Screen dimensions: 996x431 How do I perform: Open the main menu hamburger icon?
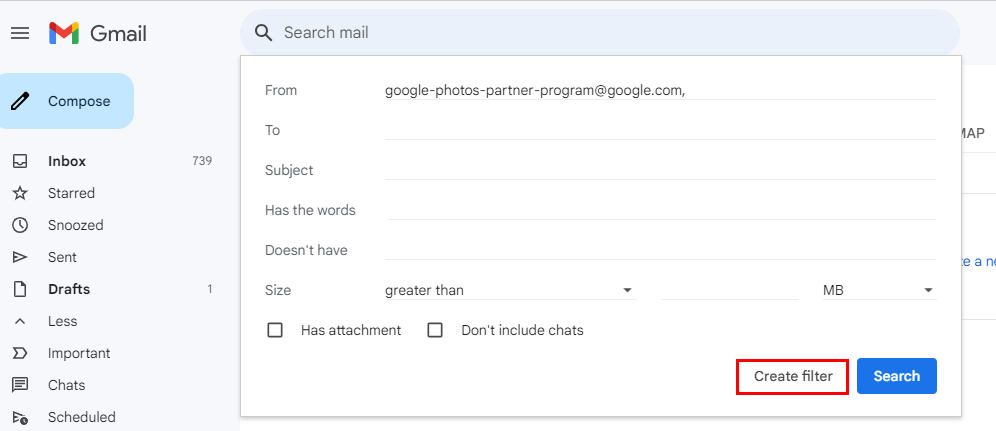pyautogui.click(x=20, y=33)
